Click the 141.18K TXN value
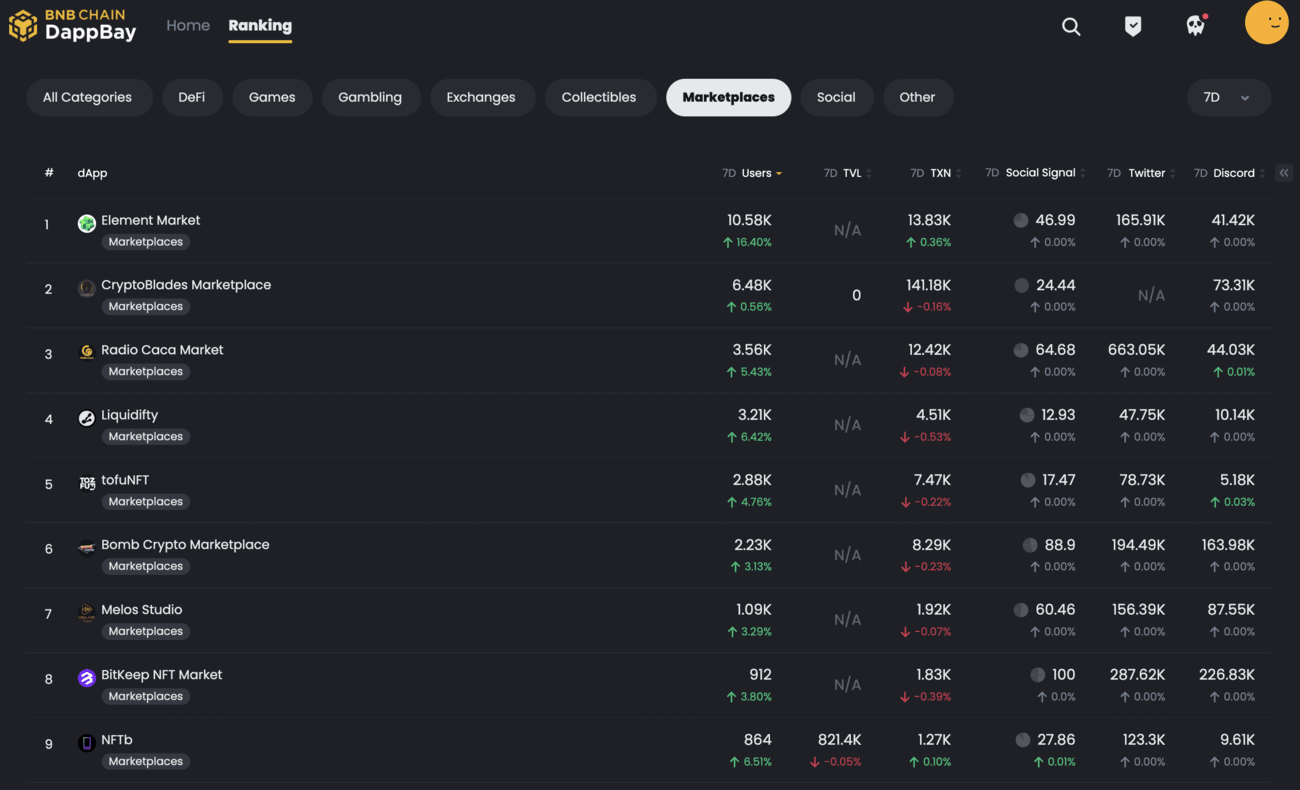 coord(929,285)
